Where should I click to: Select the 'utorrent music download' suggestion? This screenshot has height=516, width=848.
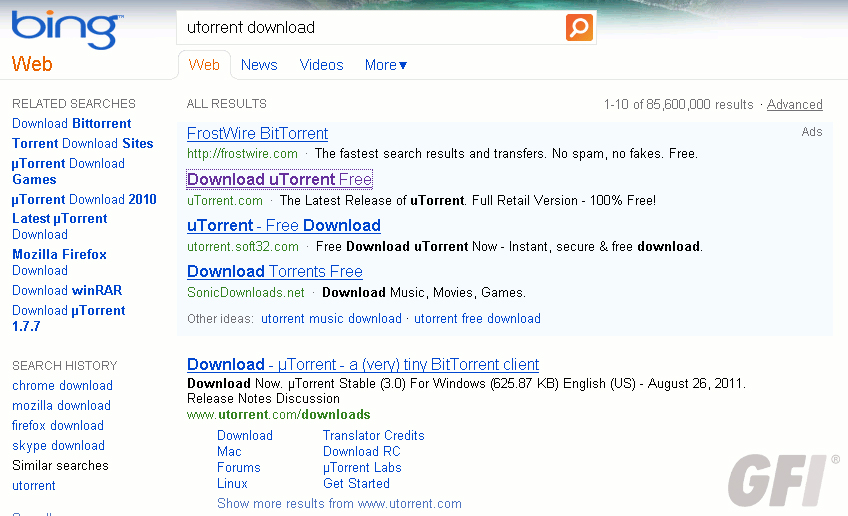(332, 319)
